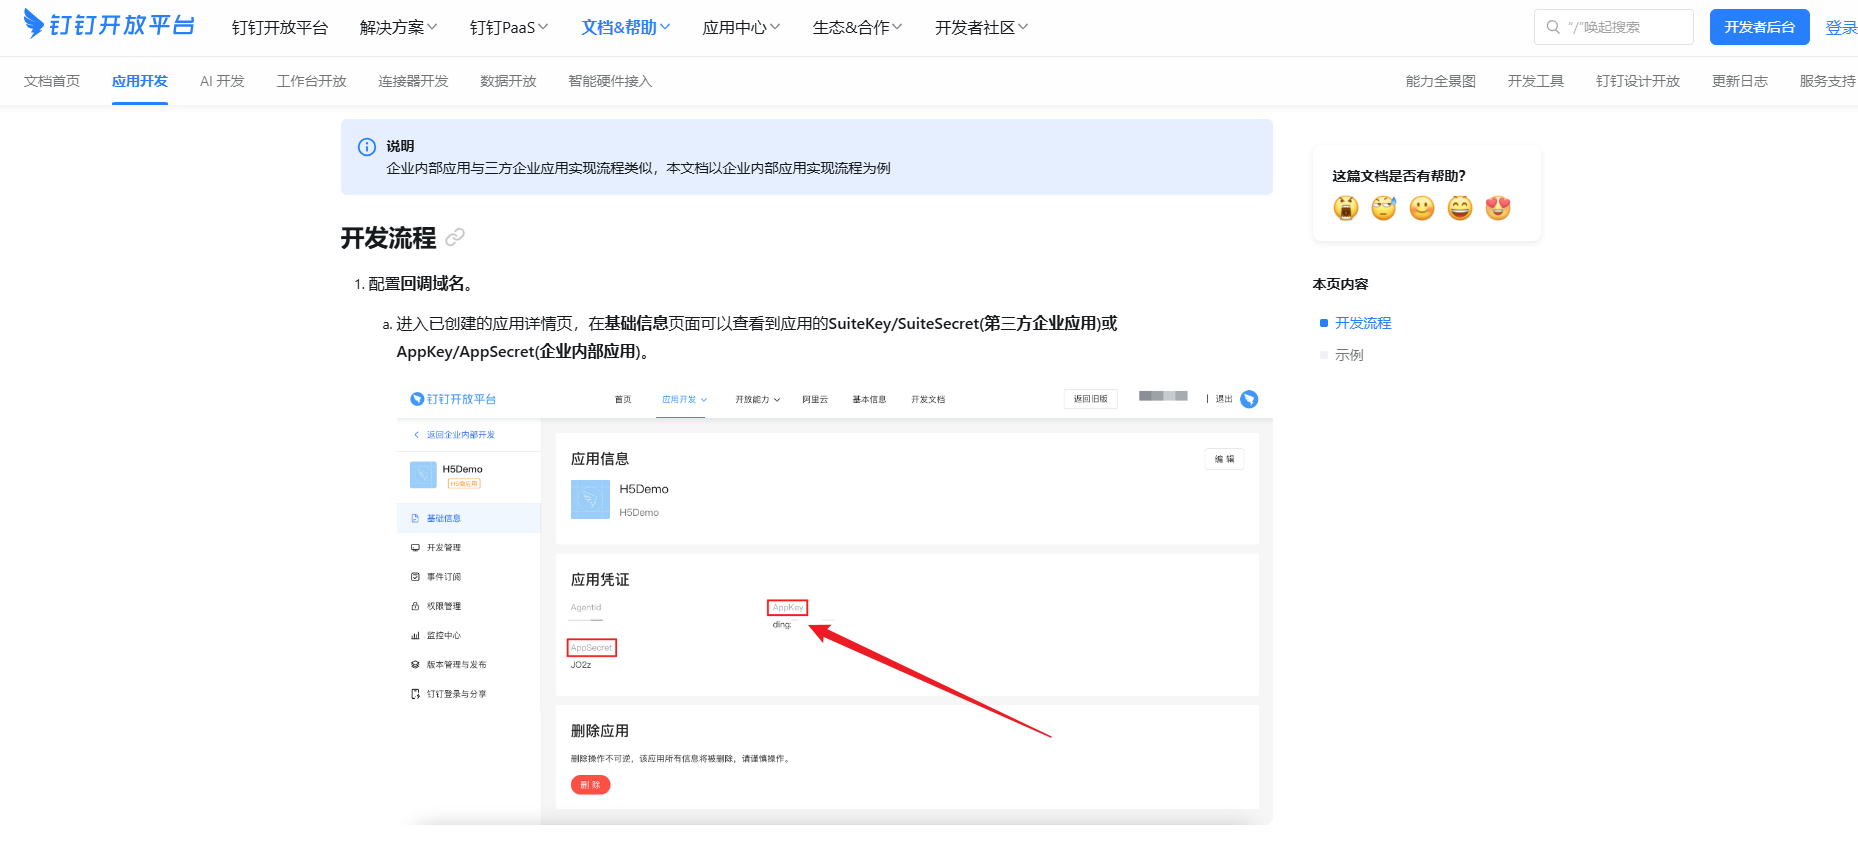Open the 更新日志 link
Screen dimensions: 1858x852
click(x=1739, y=81)
